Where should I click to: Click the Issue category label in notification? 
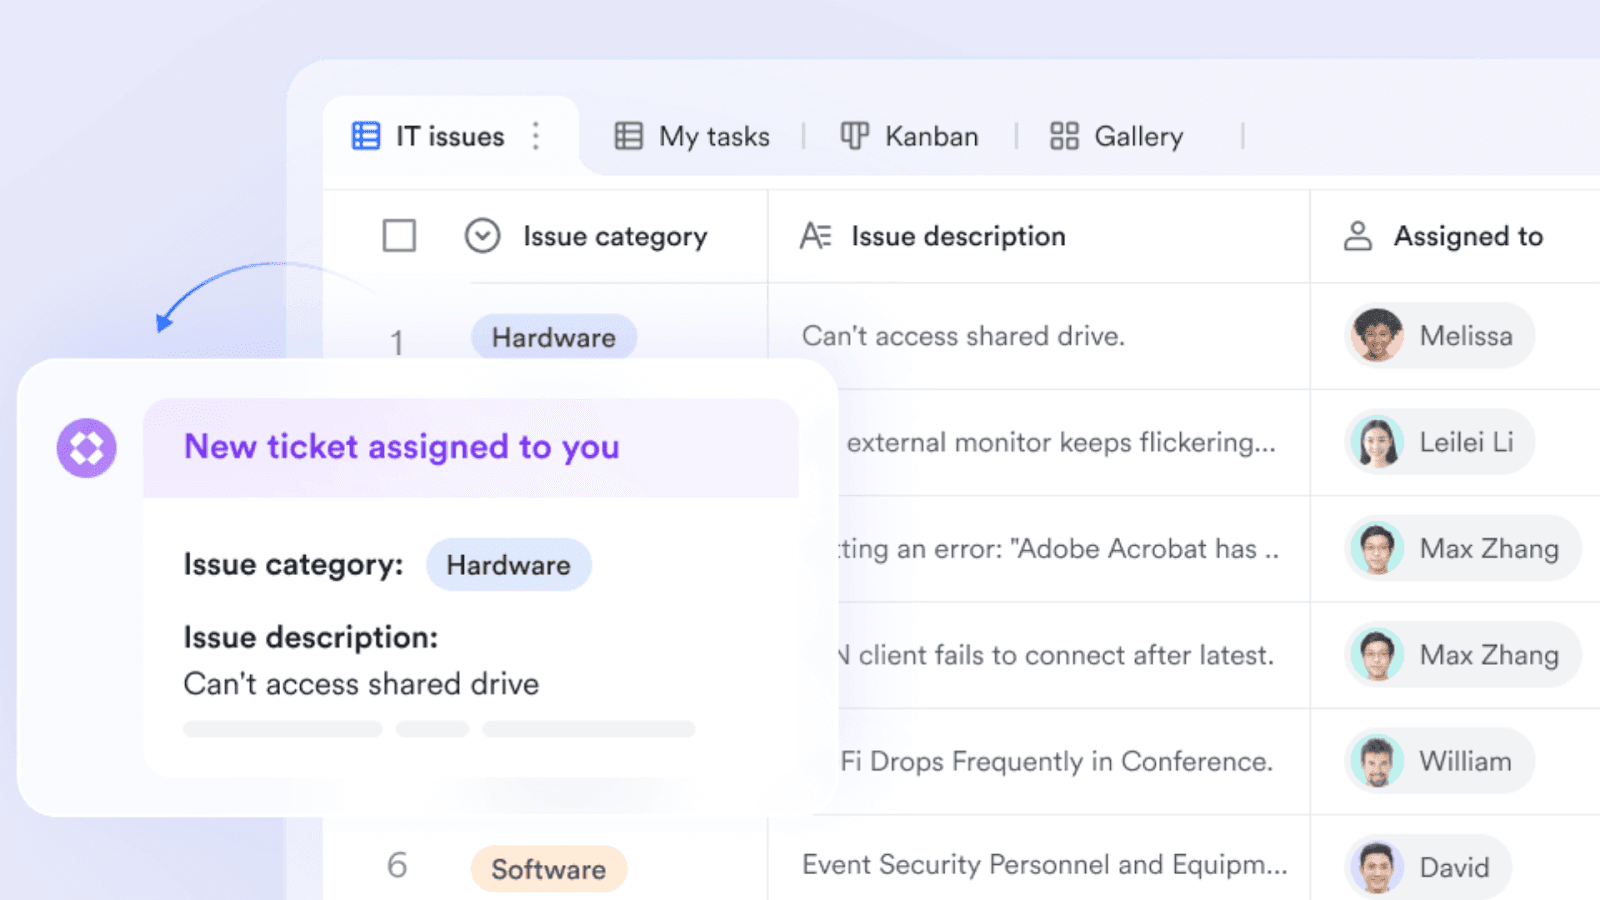coord(293,565)
